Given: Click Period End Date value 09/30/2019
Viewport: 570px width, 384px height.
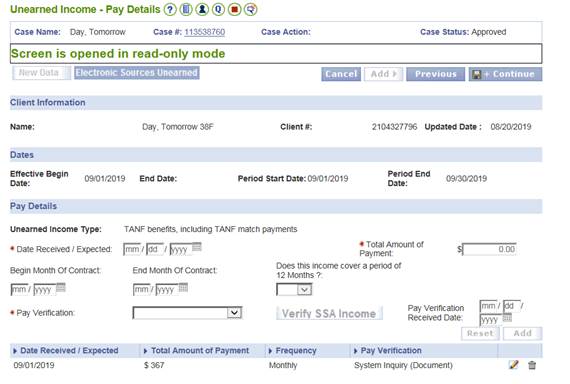Looking at the screenshot, I should pyautogui.click(x=466, y=179).
